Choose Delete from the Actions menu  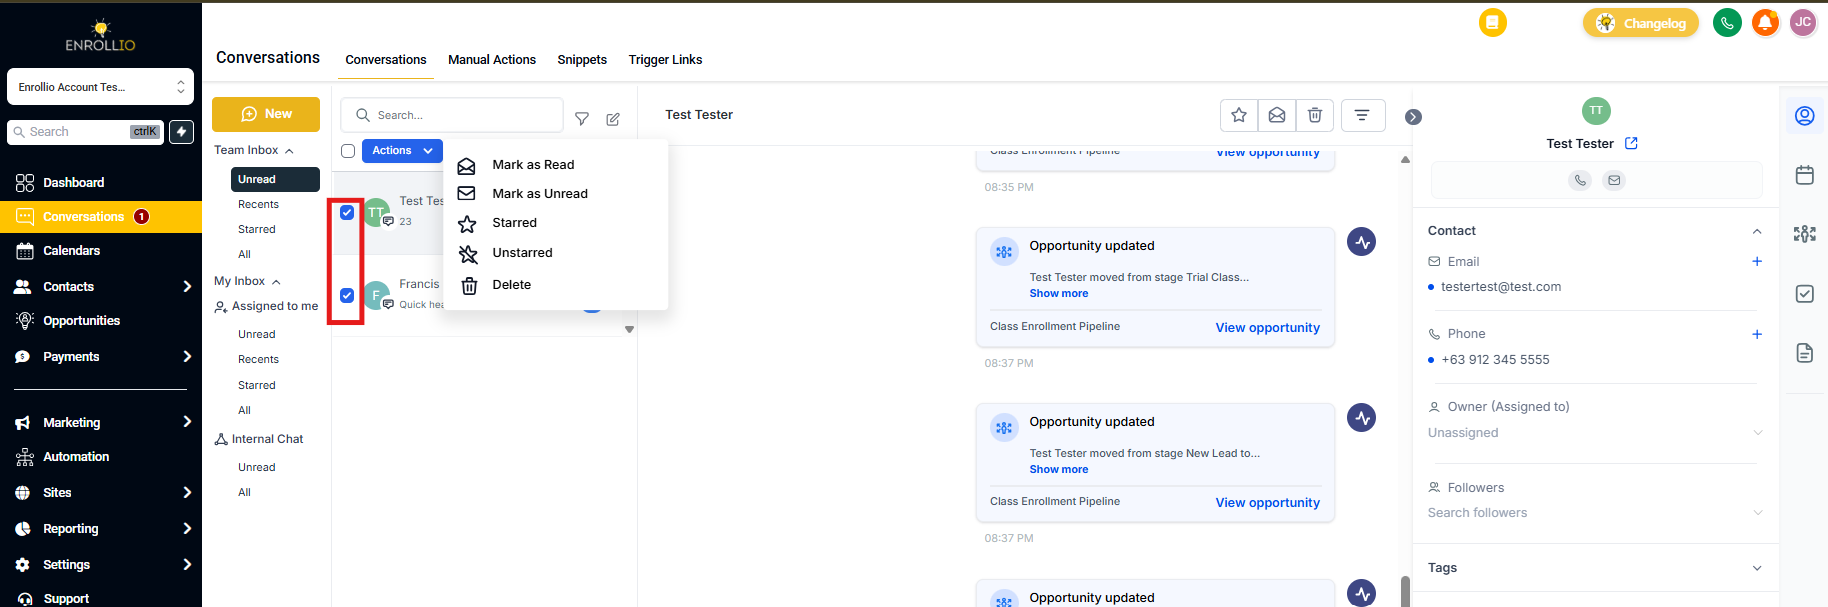pyautogui.click(x=511, y=285)
